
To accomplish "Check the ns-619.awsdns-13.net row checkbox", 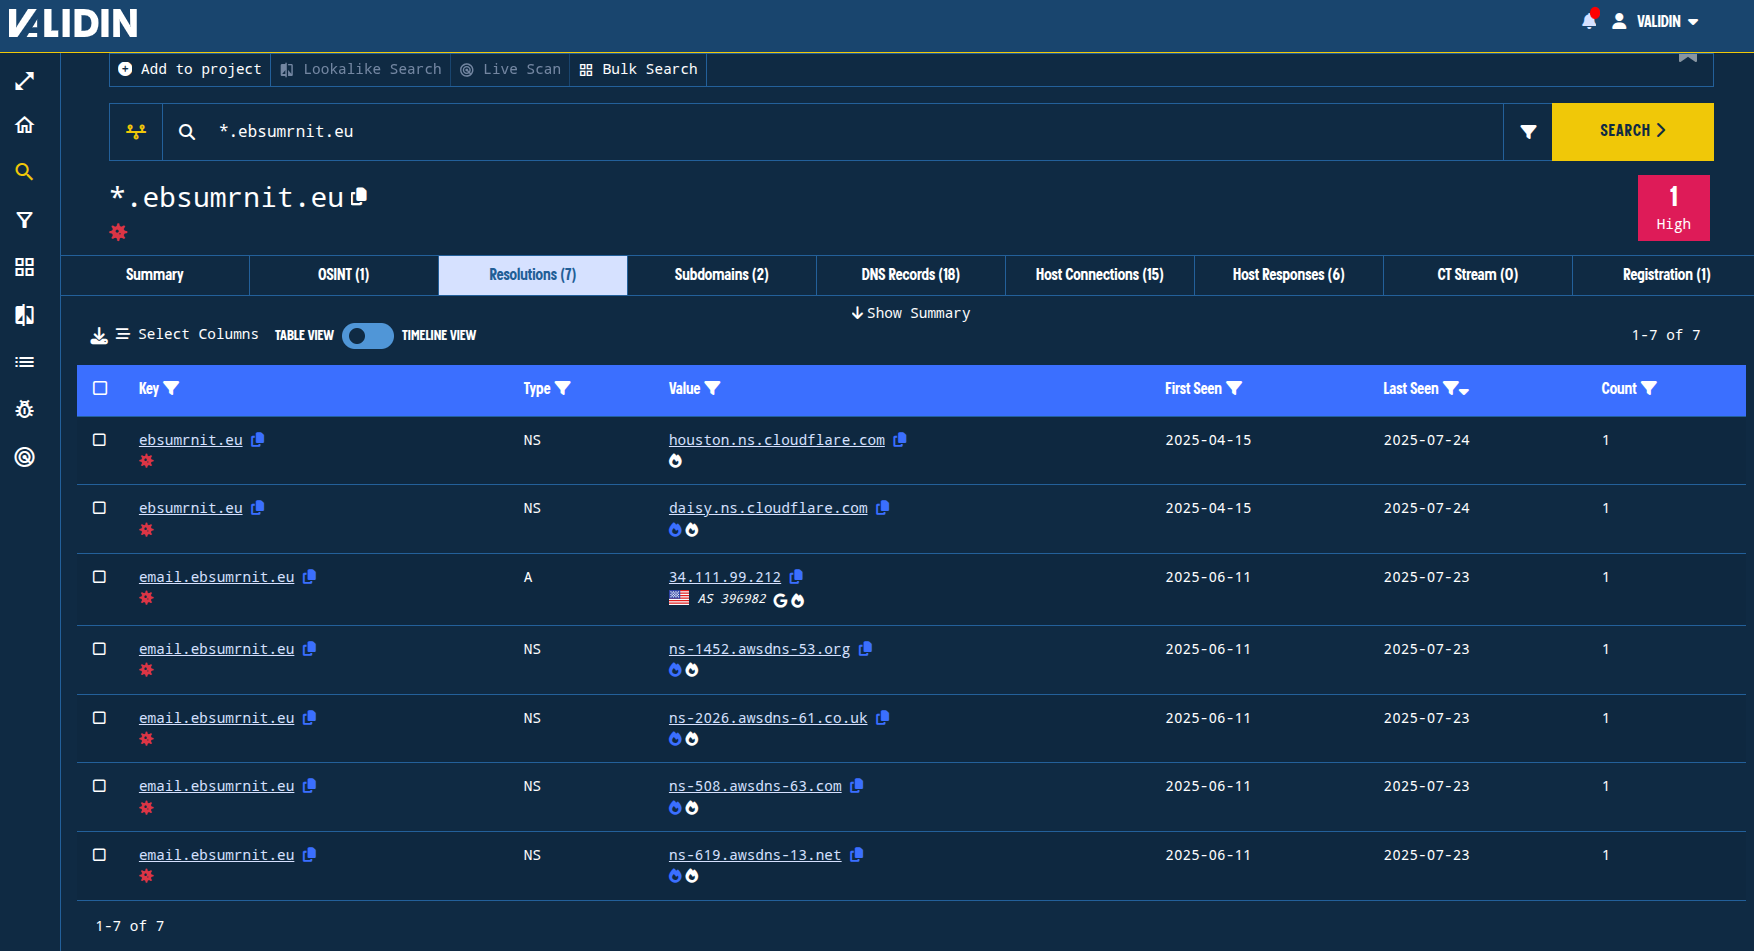I will click(99, 855).
